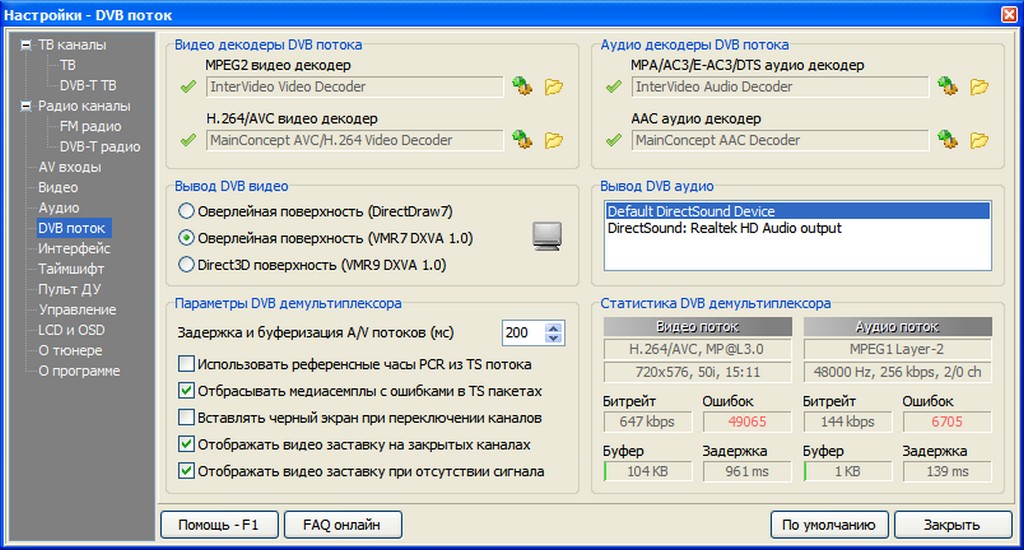Open the Таймшифт settings section

coord(71,269)
